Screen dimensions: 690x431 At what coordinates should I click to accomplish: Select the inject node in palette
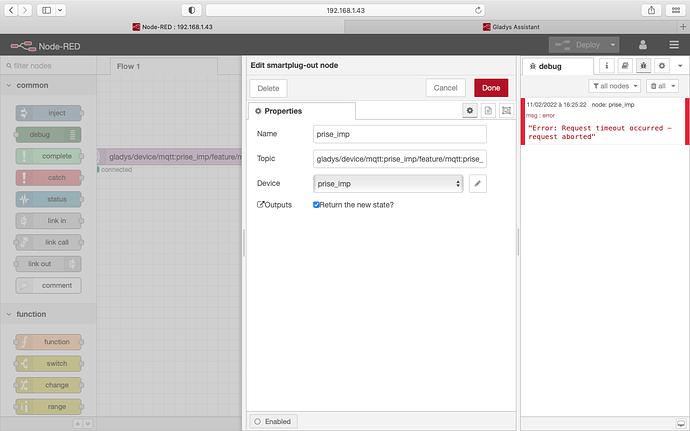48,113
